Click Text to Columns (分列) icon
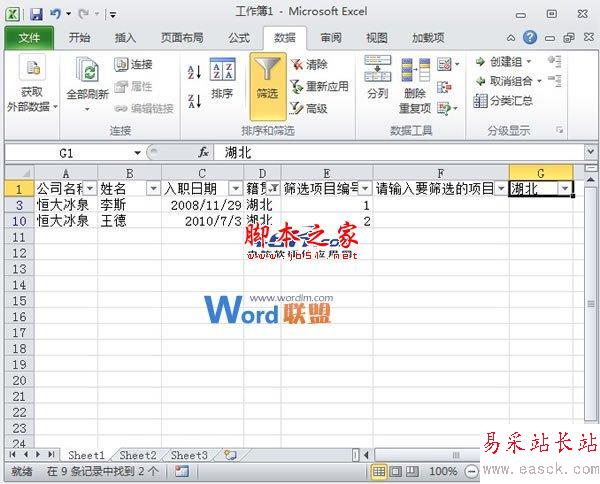600x484 pixels. coord(378,69)
